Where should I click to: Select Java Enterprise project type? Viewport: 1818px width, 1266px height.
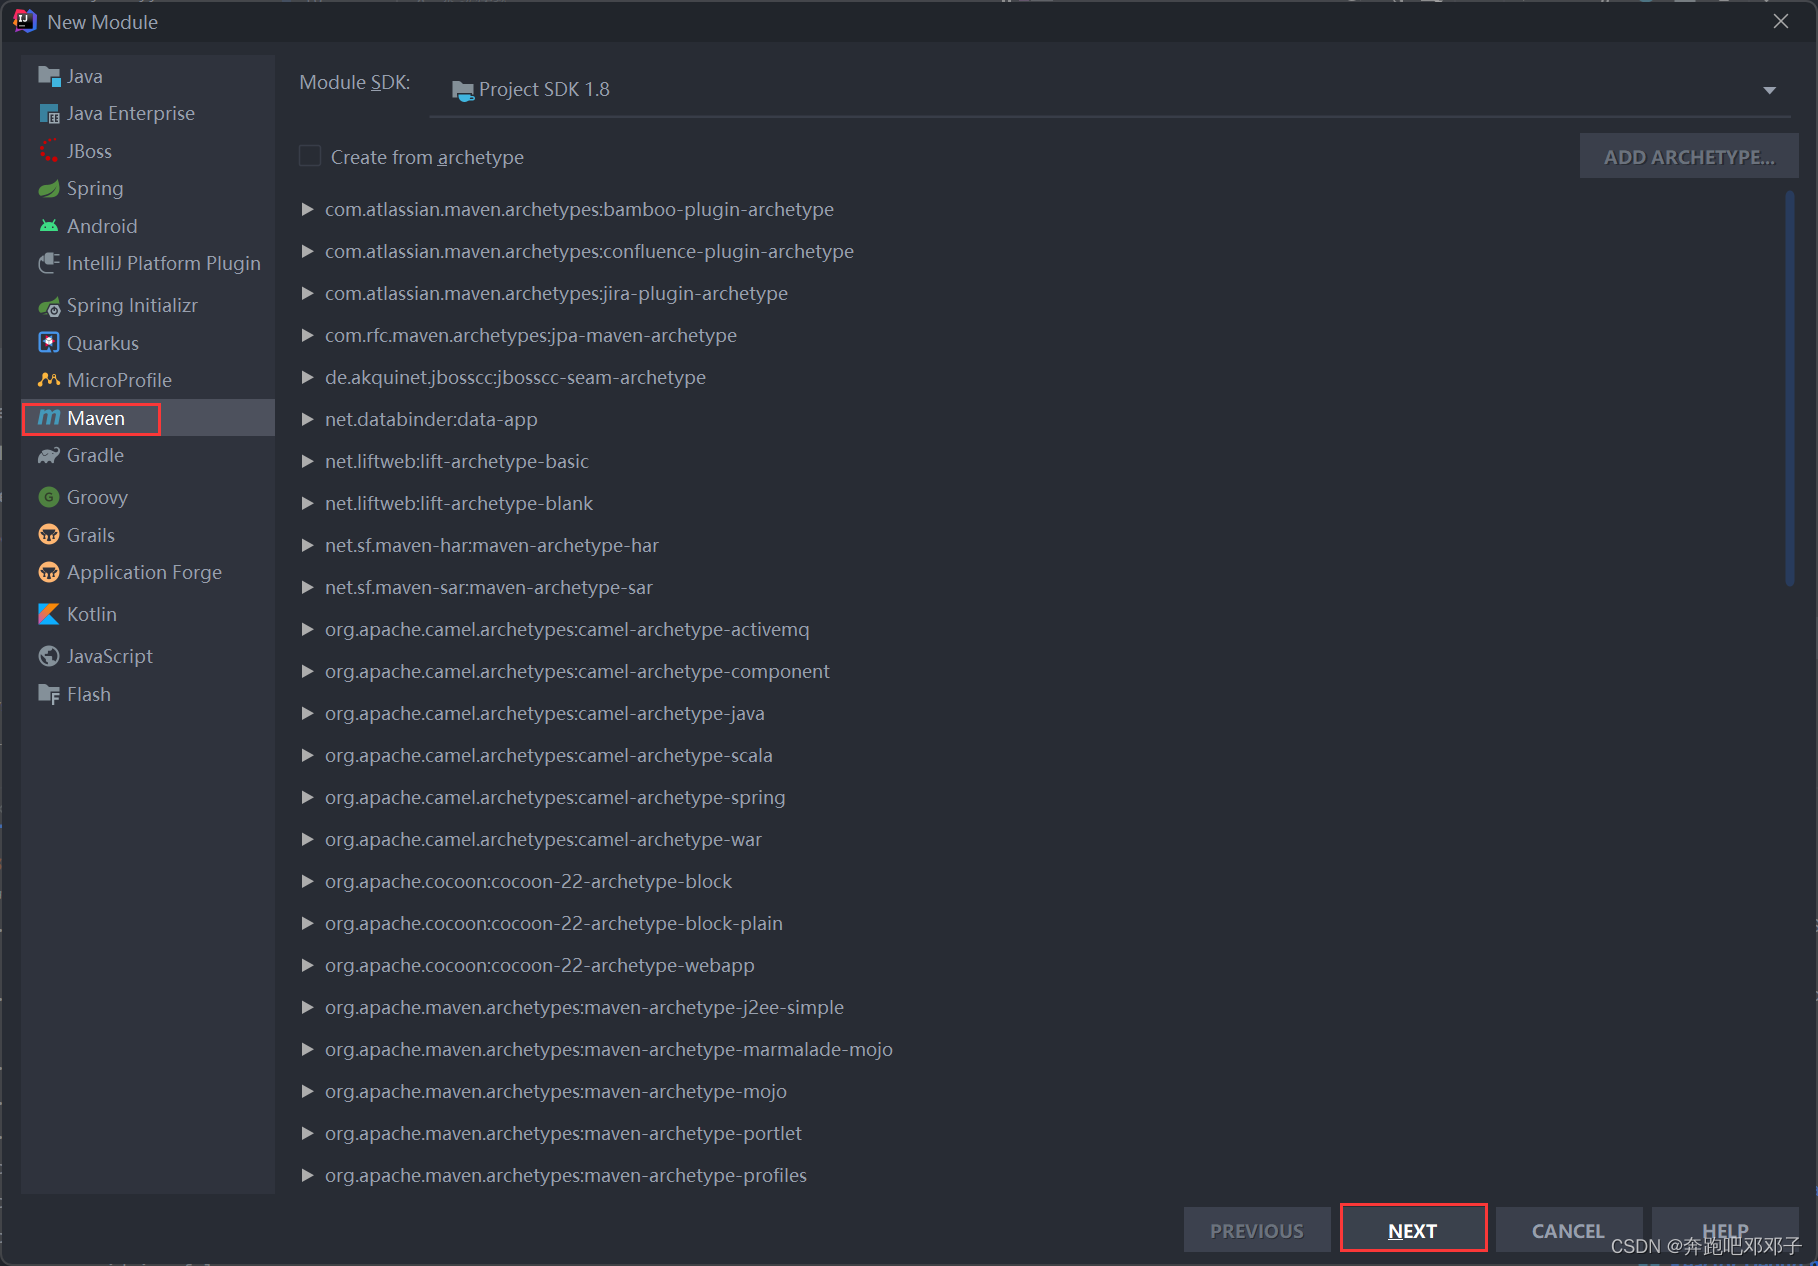[148, 114]
